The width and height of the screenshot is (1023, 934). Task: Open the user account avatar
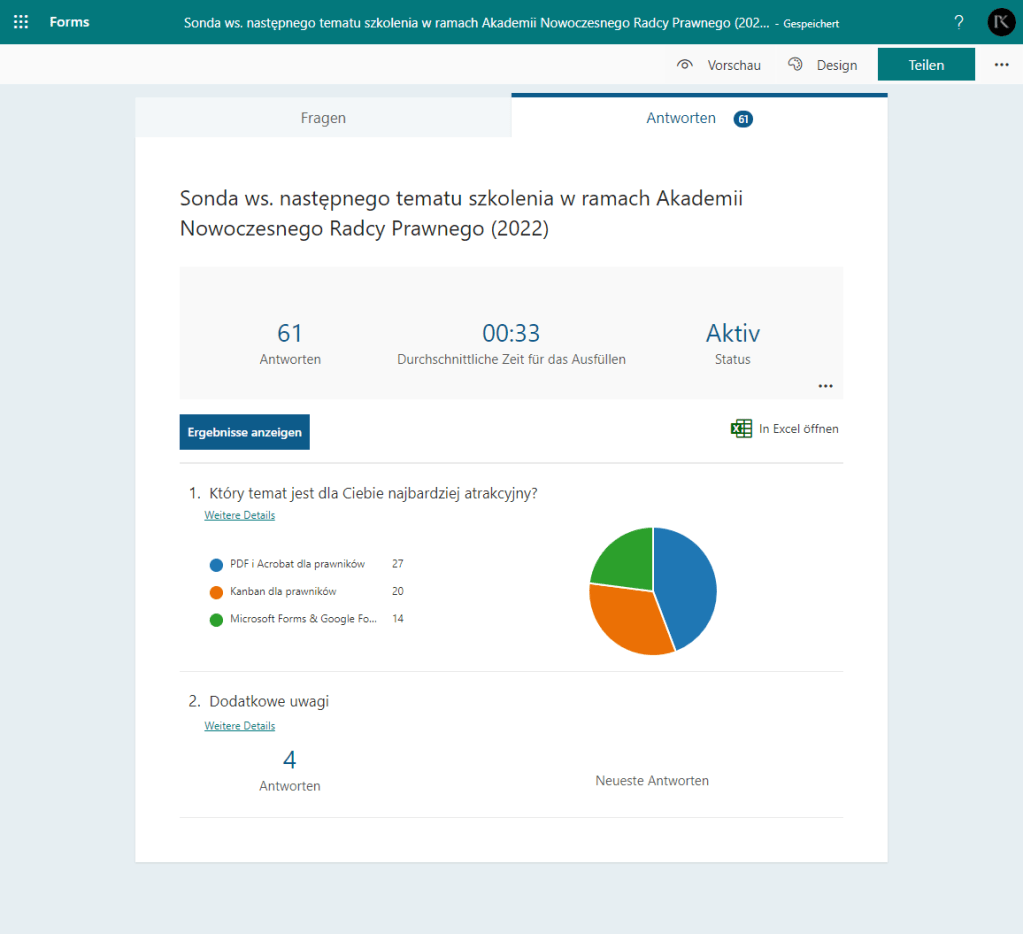(x=1000, y=22)
